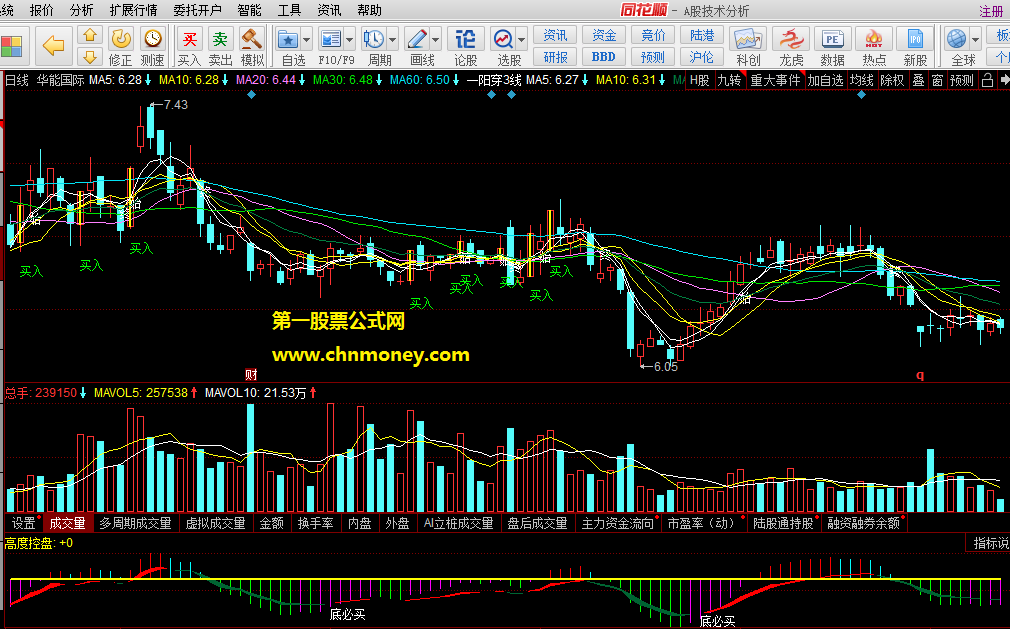Screen dimensions: 1010x629
Task: Expand the 全球 dropdown arrow
Action: (975, 40)
